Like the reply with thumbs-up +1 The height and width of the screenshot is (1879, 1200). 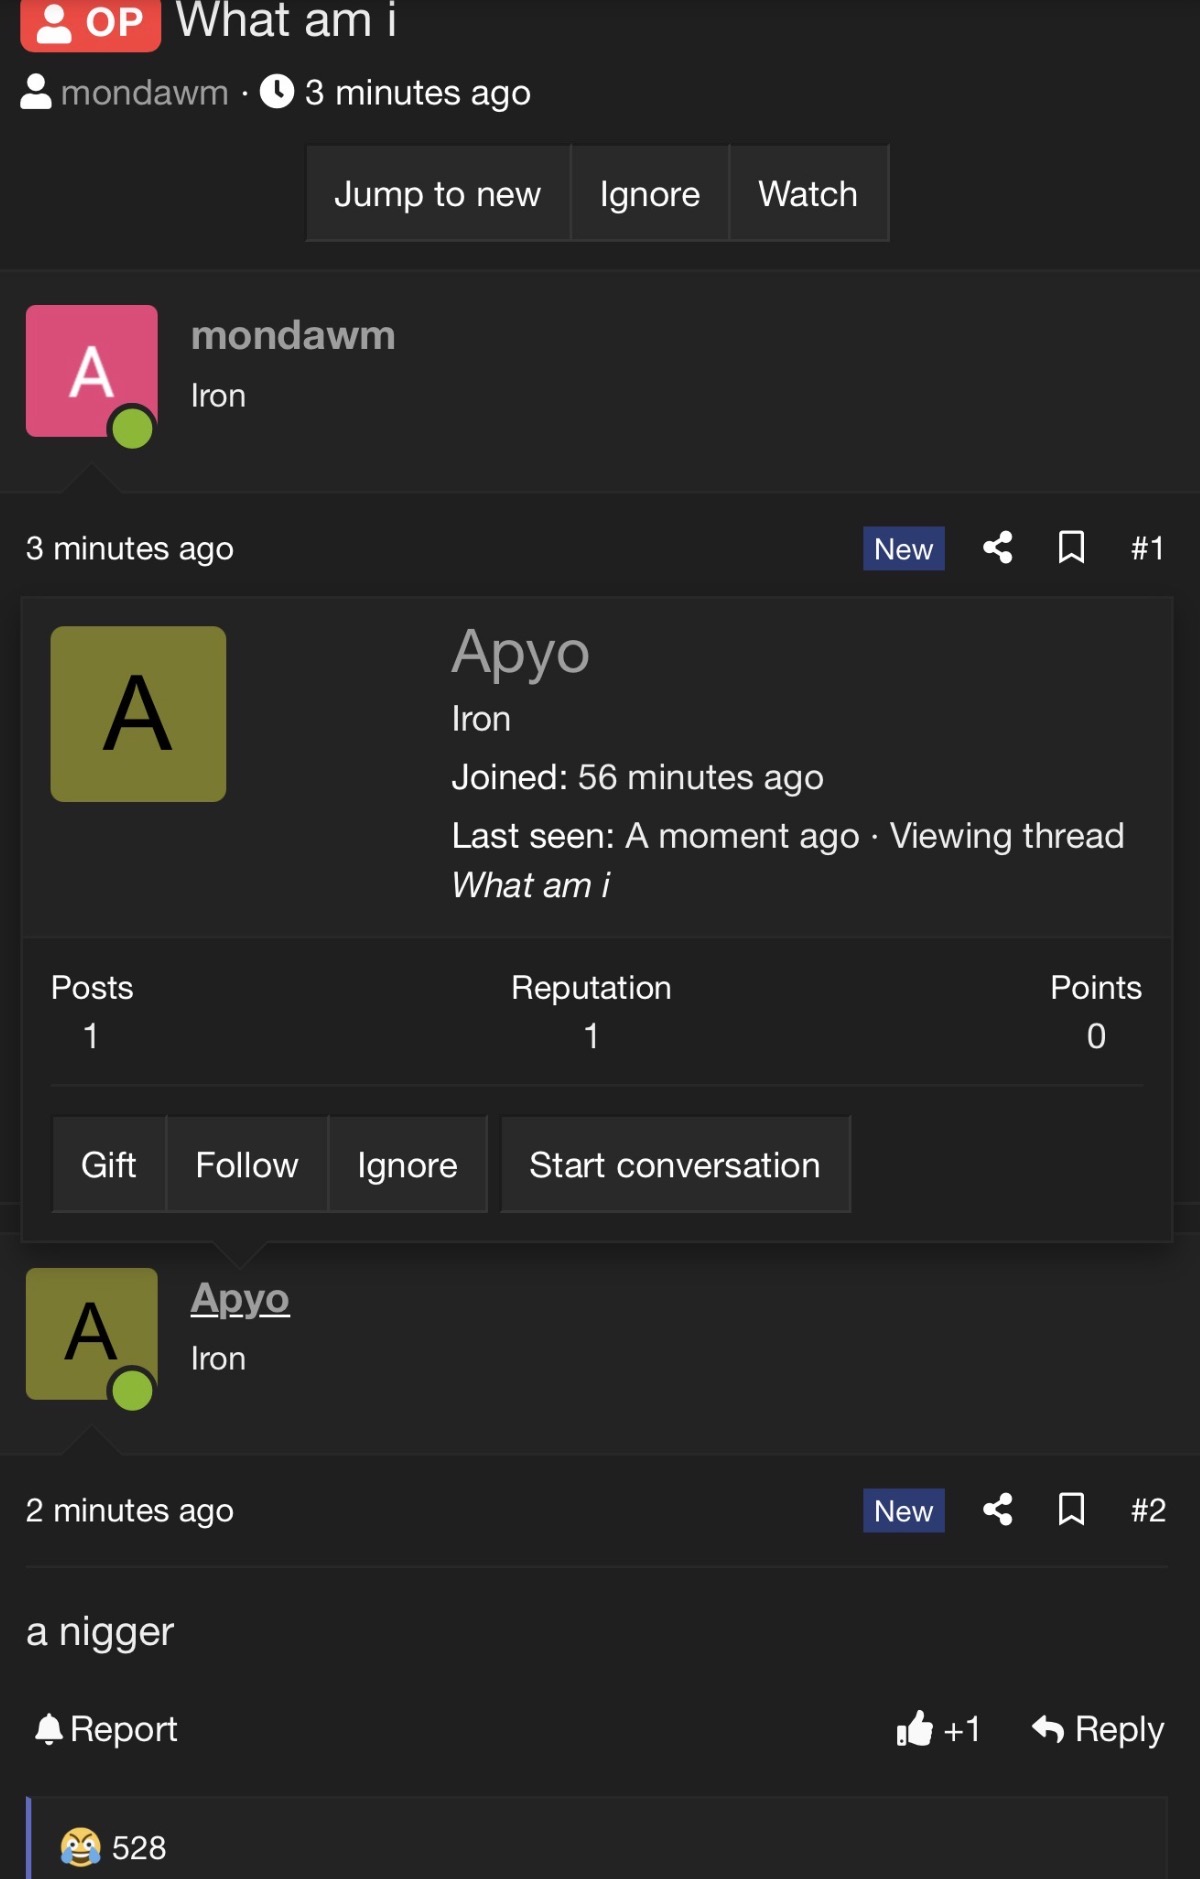point(938,1729)
